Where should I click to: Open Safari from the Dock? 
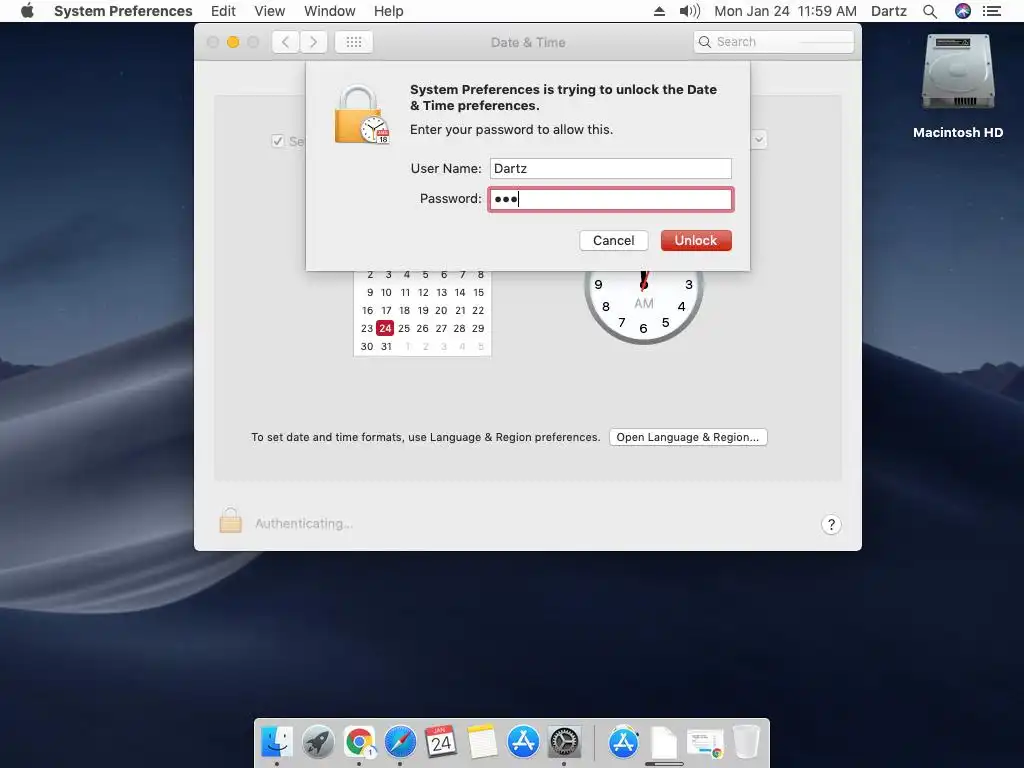click(400, 743)
